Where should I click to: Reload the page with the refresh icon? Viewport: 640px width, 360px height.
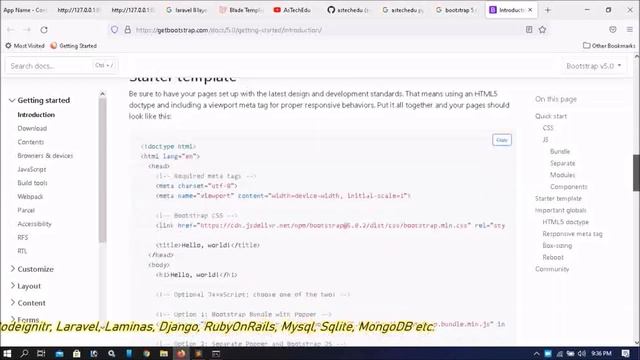click(x=44, y=30)
